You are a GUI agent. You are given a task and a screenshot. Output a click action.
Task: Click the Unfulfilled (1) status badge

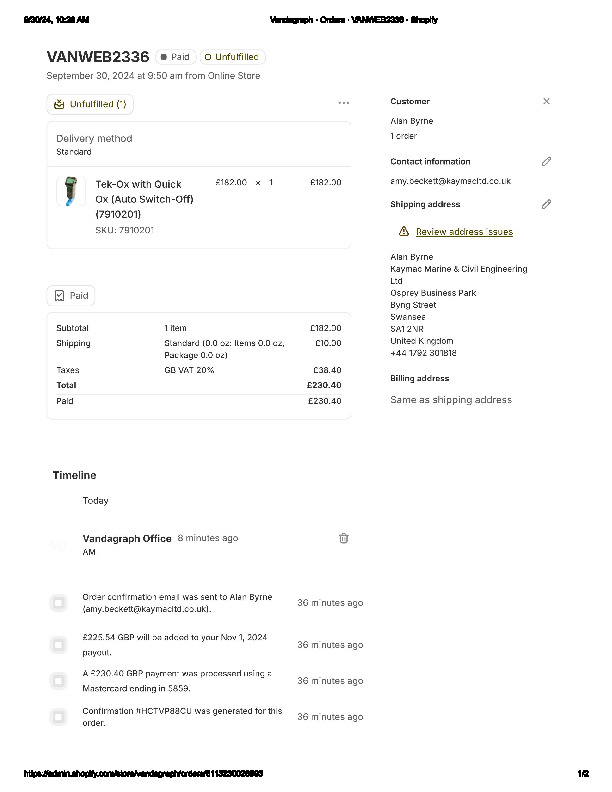point(90,104)
